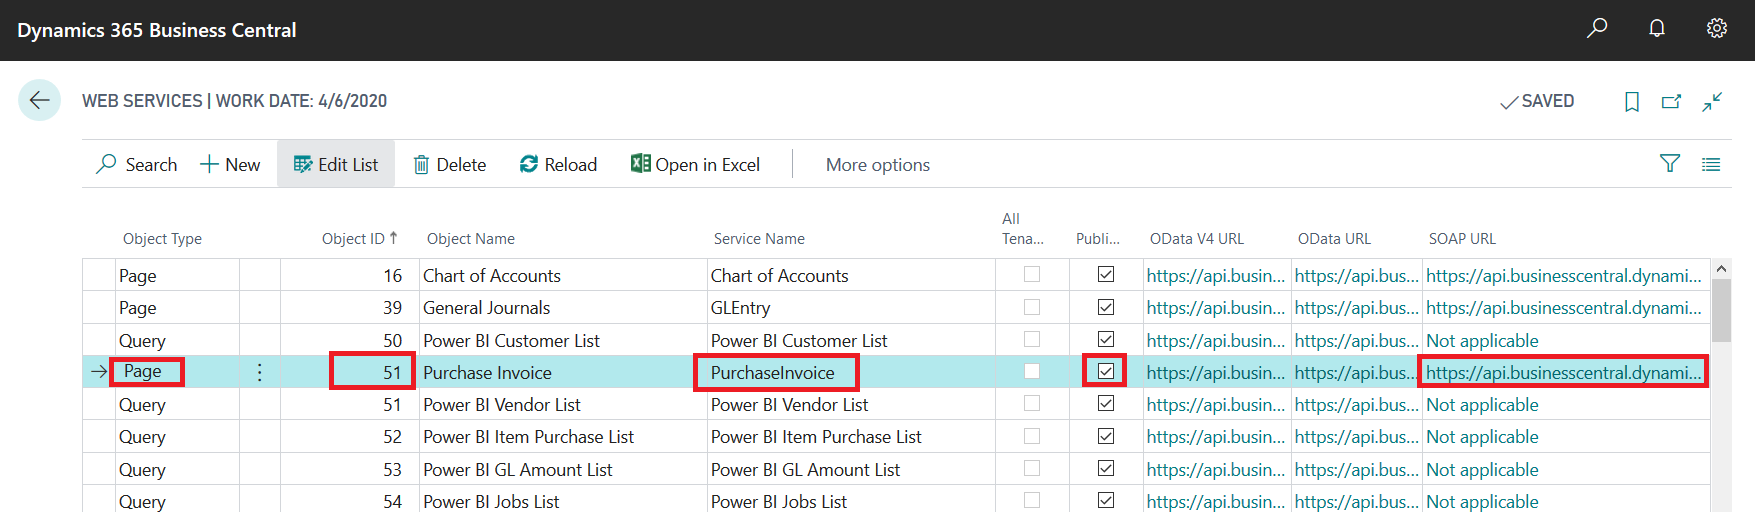Open the settings gear
The image size is (1755, 512).
coord(1717,29)
